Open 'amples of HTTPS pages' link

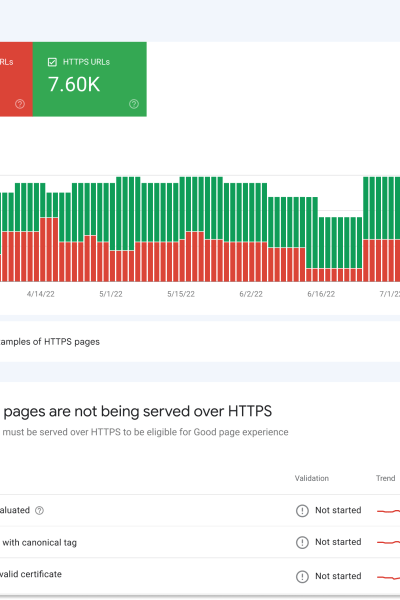(x=50, y=342)
